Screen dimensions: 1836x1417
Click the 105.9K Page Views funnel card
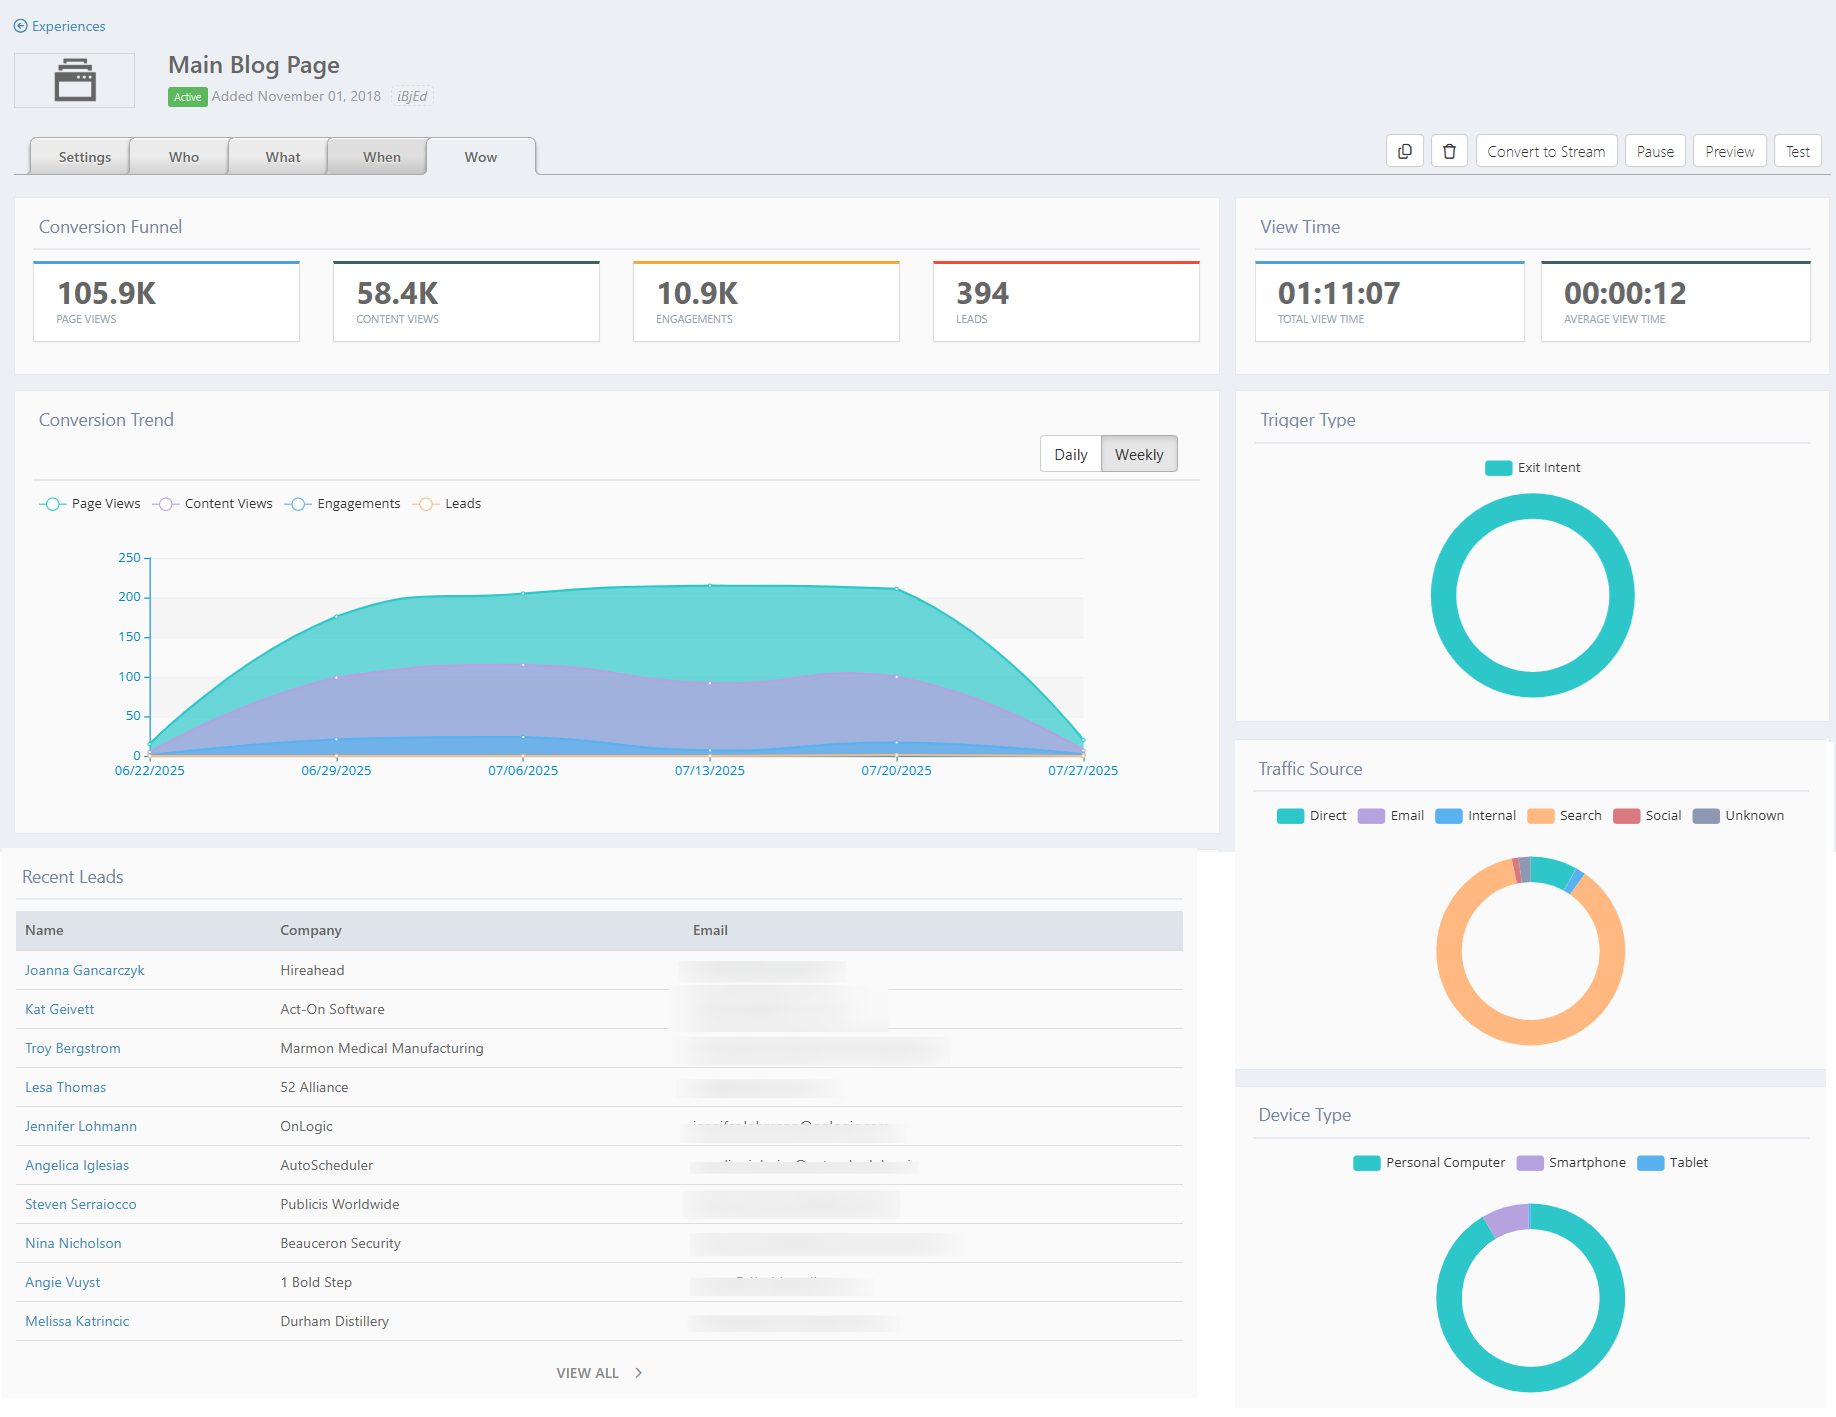coord(167,302)
